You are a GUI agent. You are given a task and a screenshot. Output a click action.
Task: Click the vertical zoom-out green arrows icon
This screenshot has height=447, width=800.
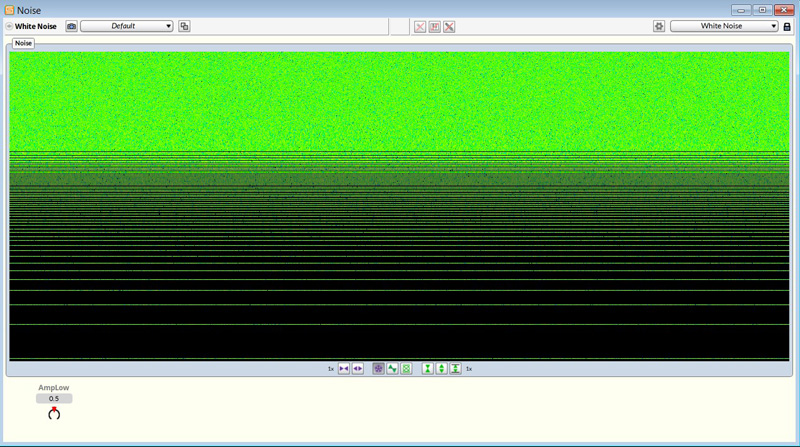pyautogui.click(x=441, y=368)
